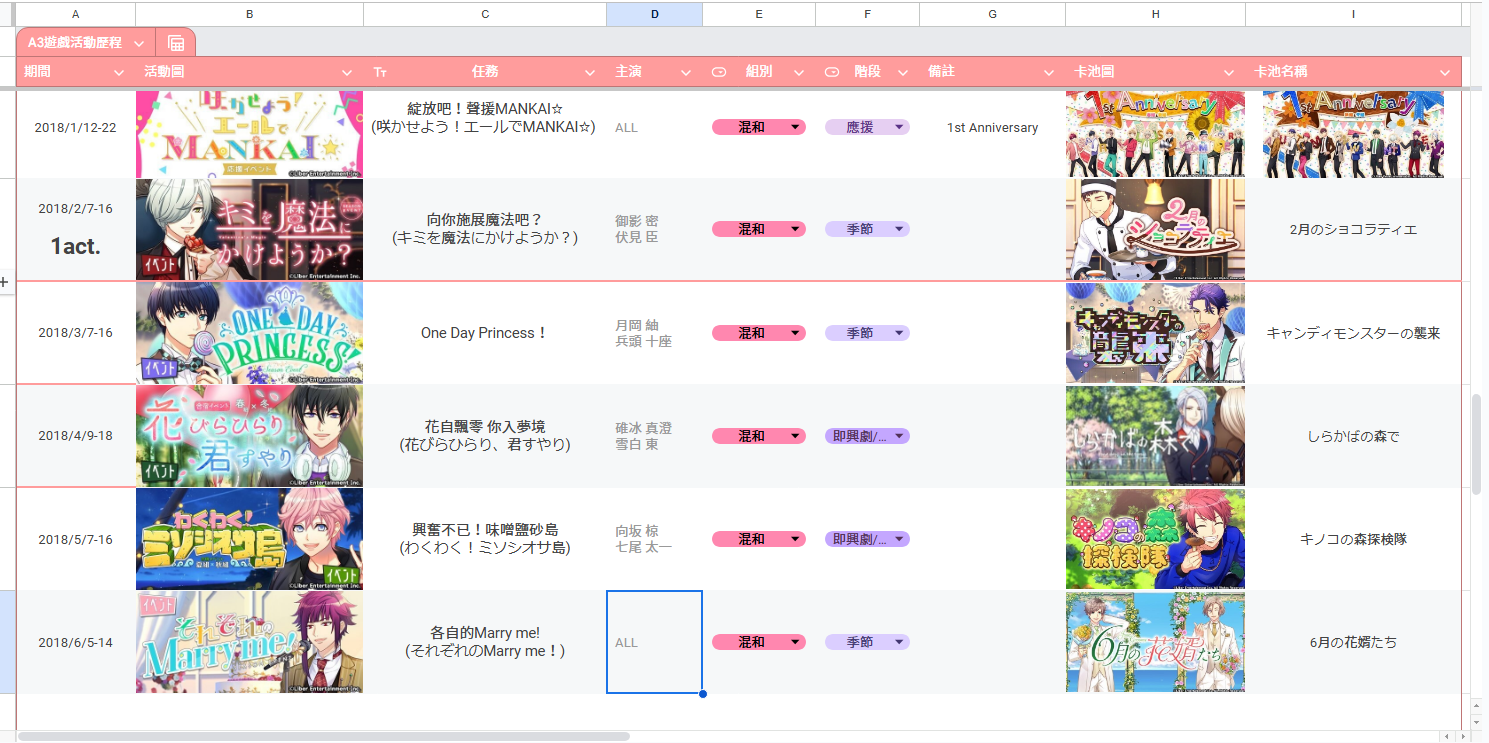Click the キミを魔法にかけようか event banner
Image resolution: width=1489 pixels, height=743 pixels.
pyautogui.click(x=250, y=229)
